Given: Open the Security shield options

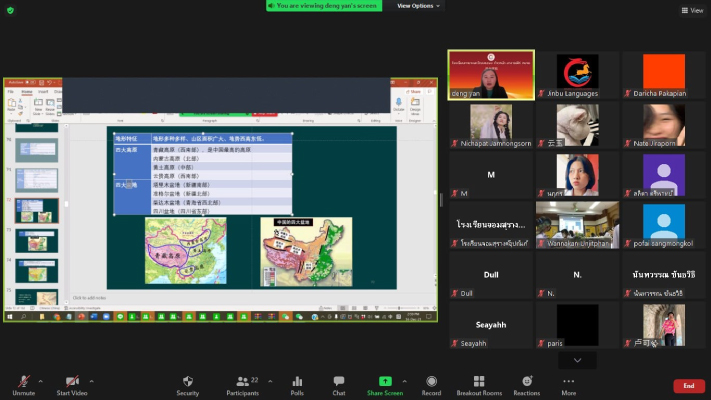Looking at the screenshot, I should 188,384.
